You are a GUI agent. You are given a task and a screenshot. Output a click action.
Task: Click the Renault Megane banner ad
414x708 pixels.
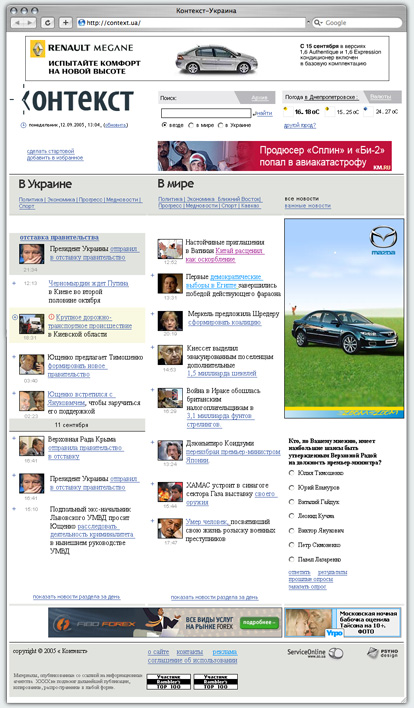[207, 59]
